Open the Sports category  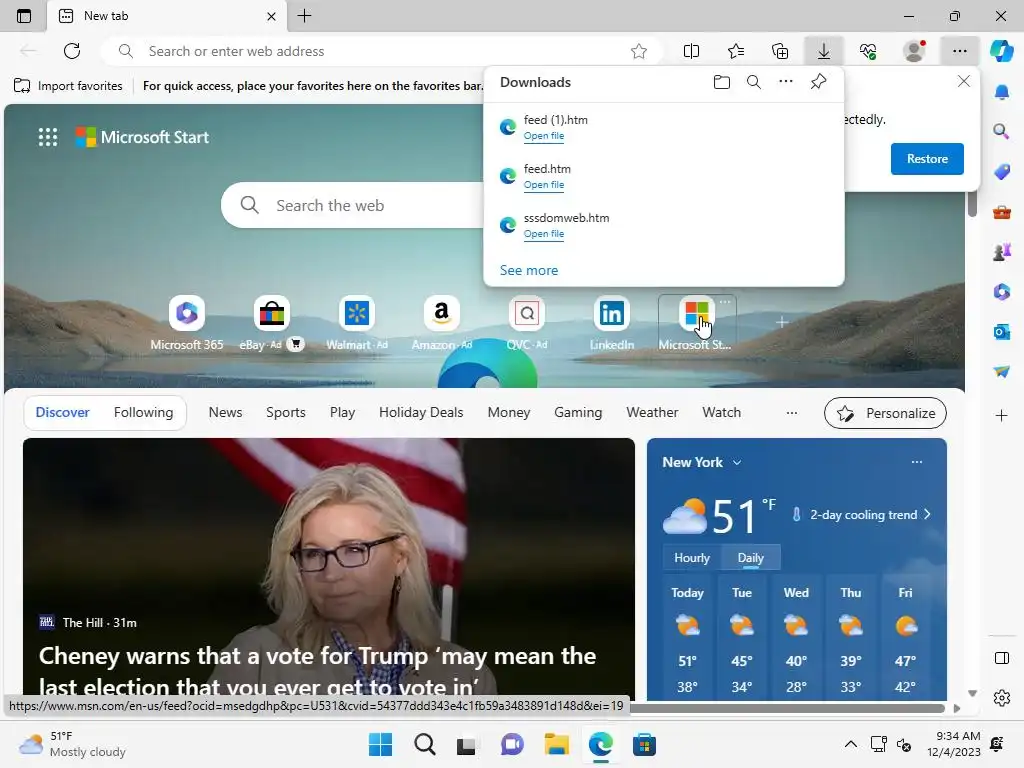coord(285,412)
